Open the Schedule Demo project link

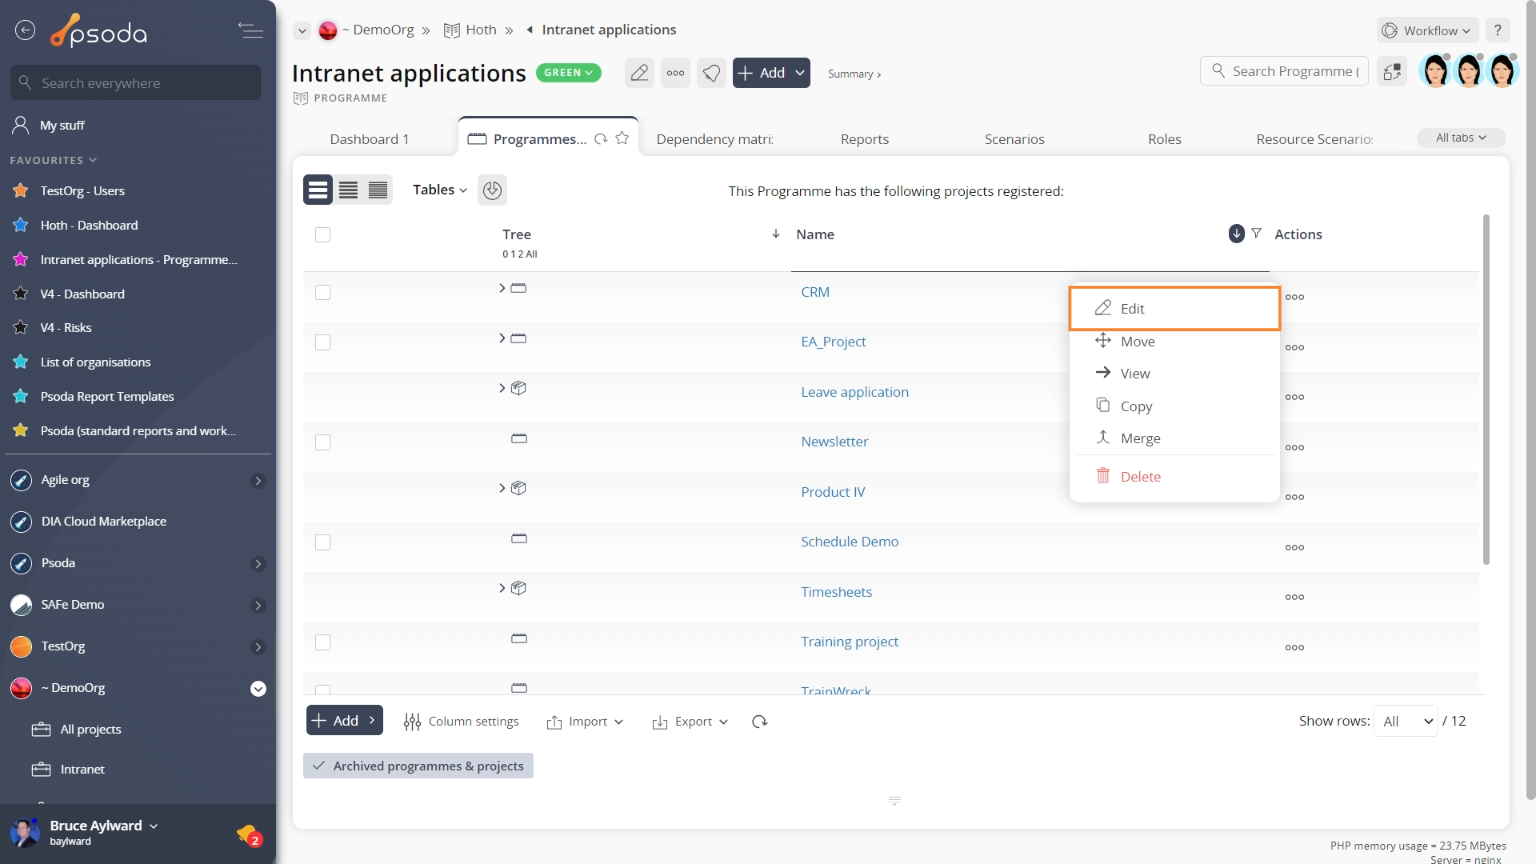pos(850,541)
